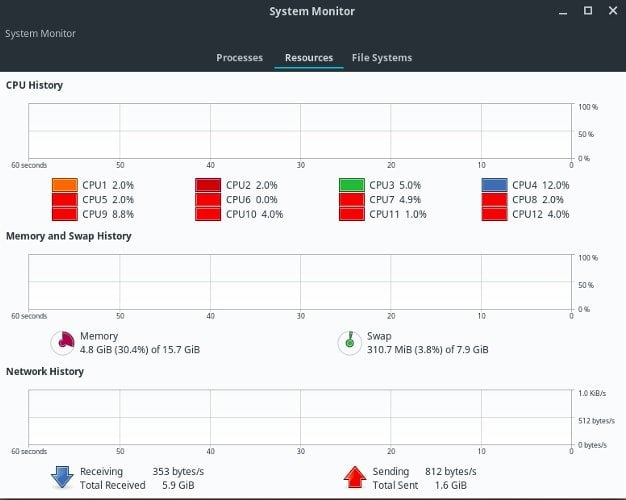The width and height of the screenshot is (626, 500).
Task: Change the CPU5 color swatch
Action: pos(65,199)
